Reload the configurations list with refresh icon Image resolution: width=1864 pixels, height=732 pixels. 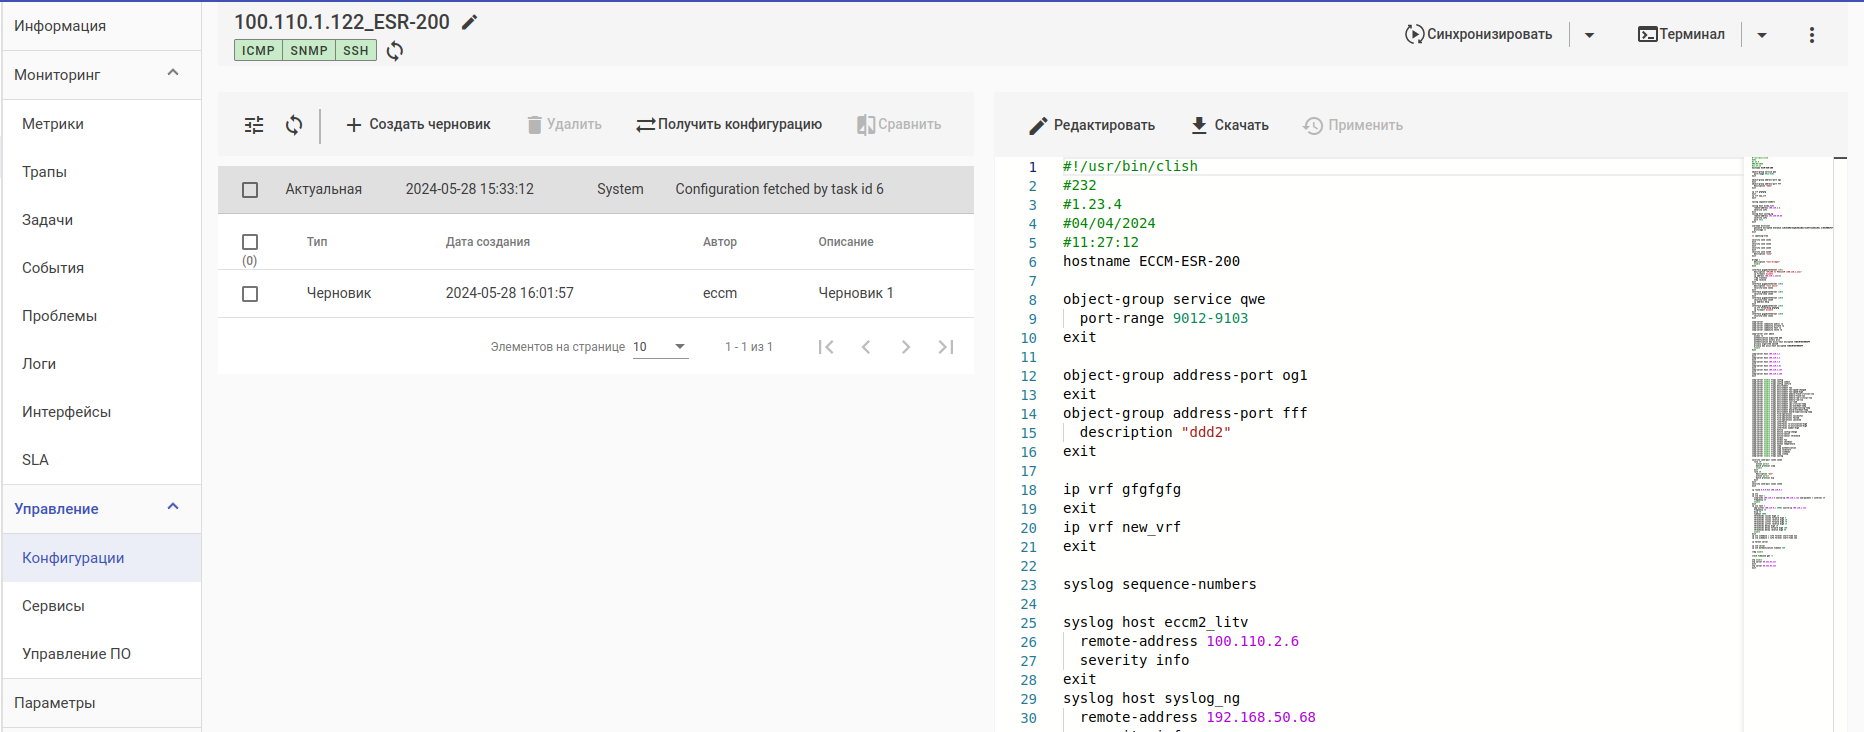[x=294, y=125]
